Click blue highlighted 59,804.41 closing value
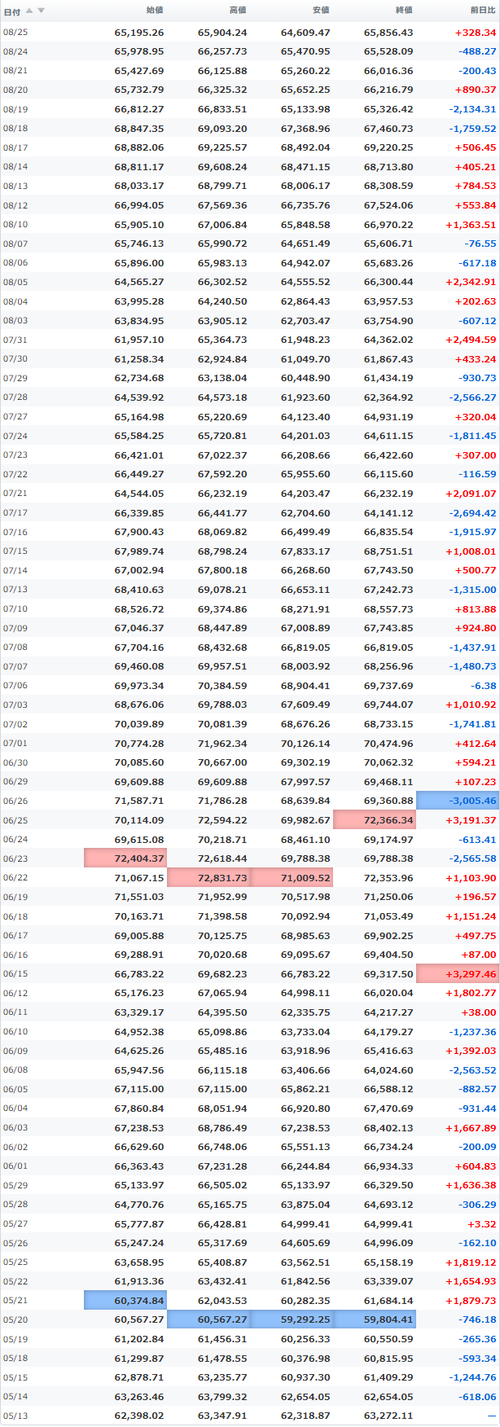500x1427 pixels. (x=374, y=1318)
